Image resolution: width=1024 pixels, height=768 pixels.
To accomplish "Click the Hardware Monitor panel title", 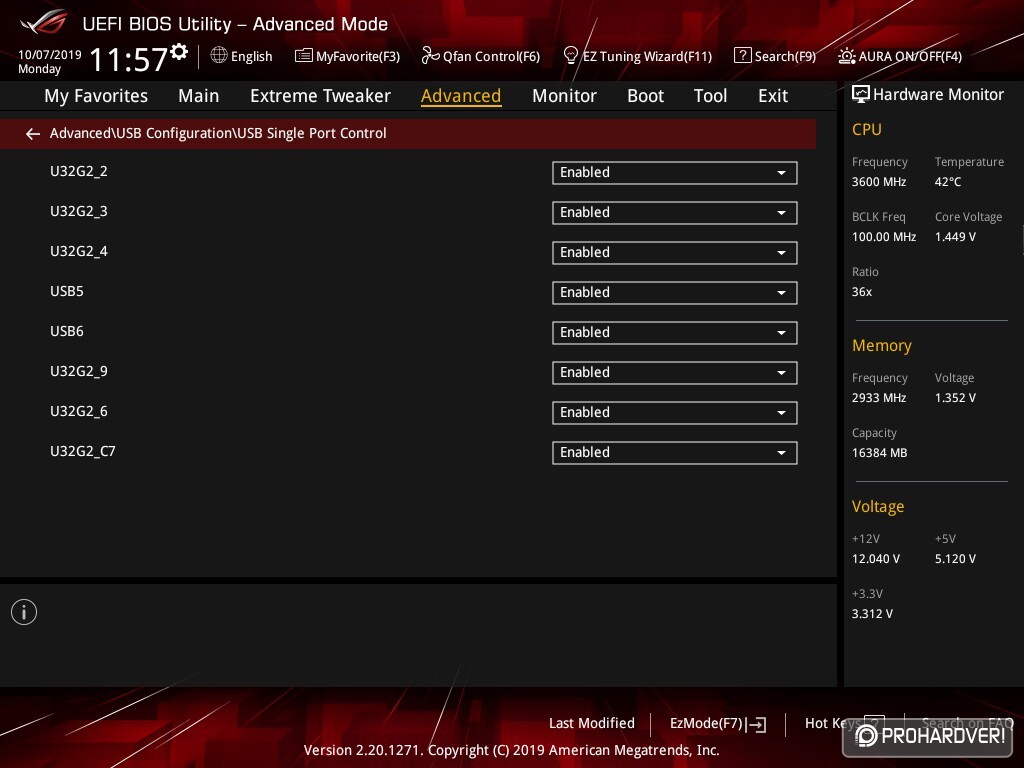I will coord(938,95).
